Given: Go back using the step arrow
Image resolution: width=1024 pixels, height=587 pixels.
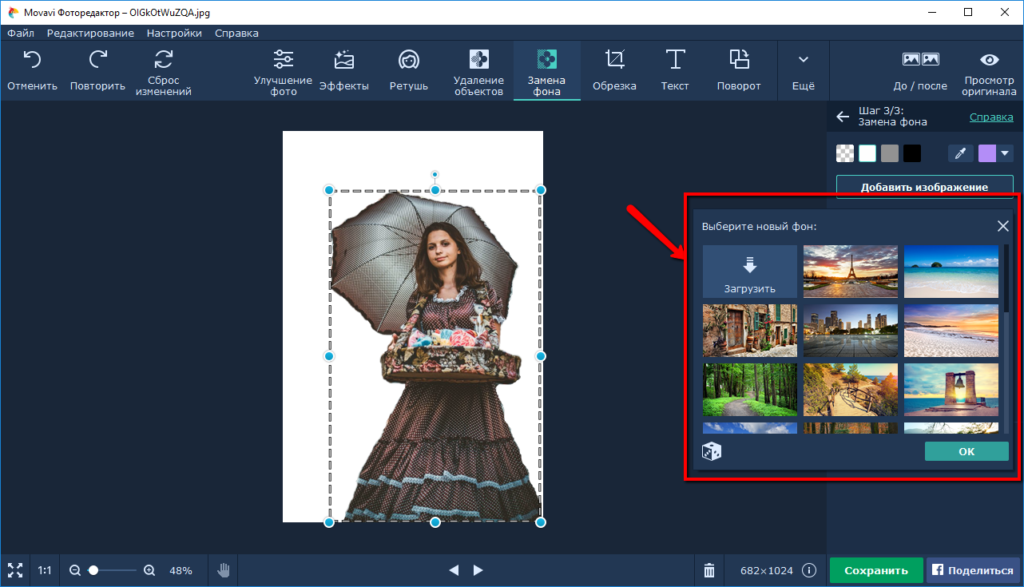Looking at the screenshot, I should click(842, 116).
